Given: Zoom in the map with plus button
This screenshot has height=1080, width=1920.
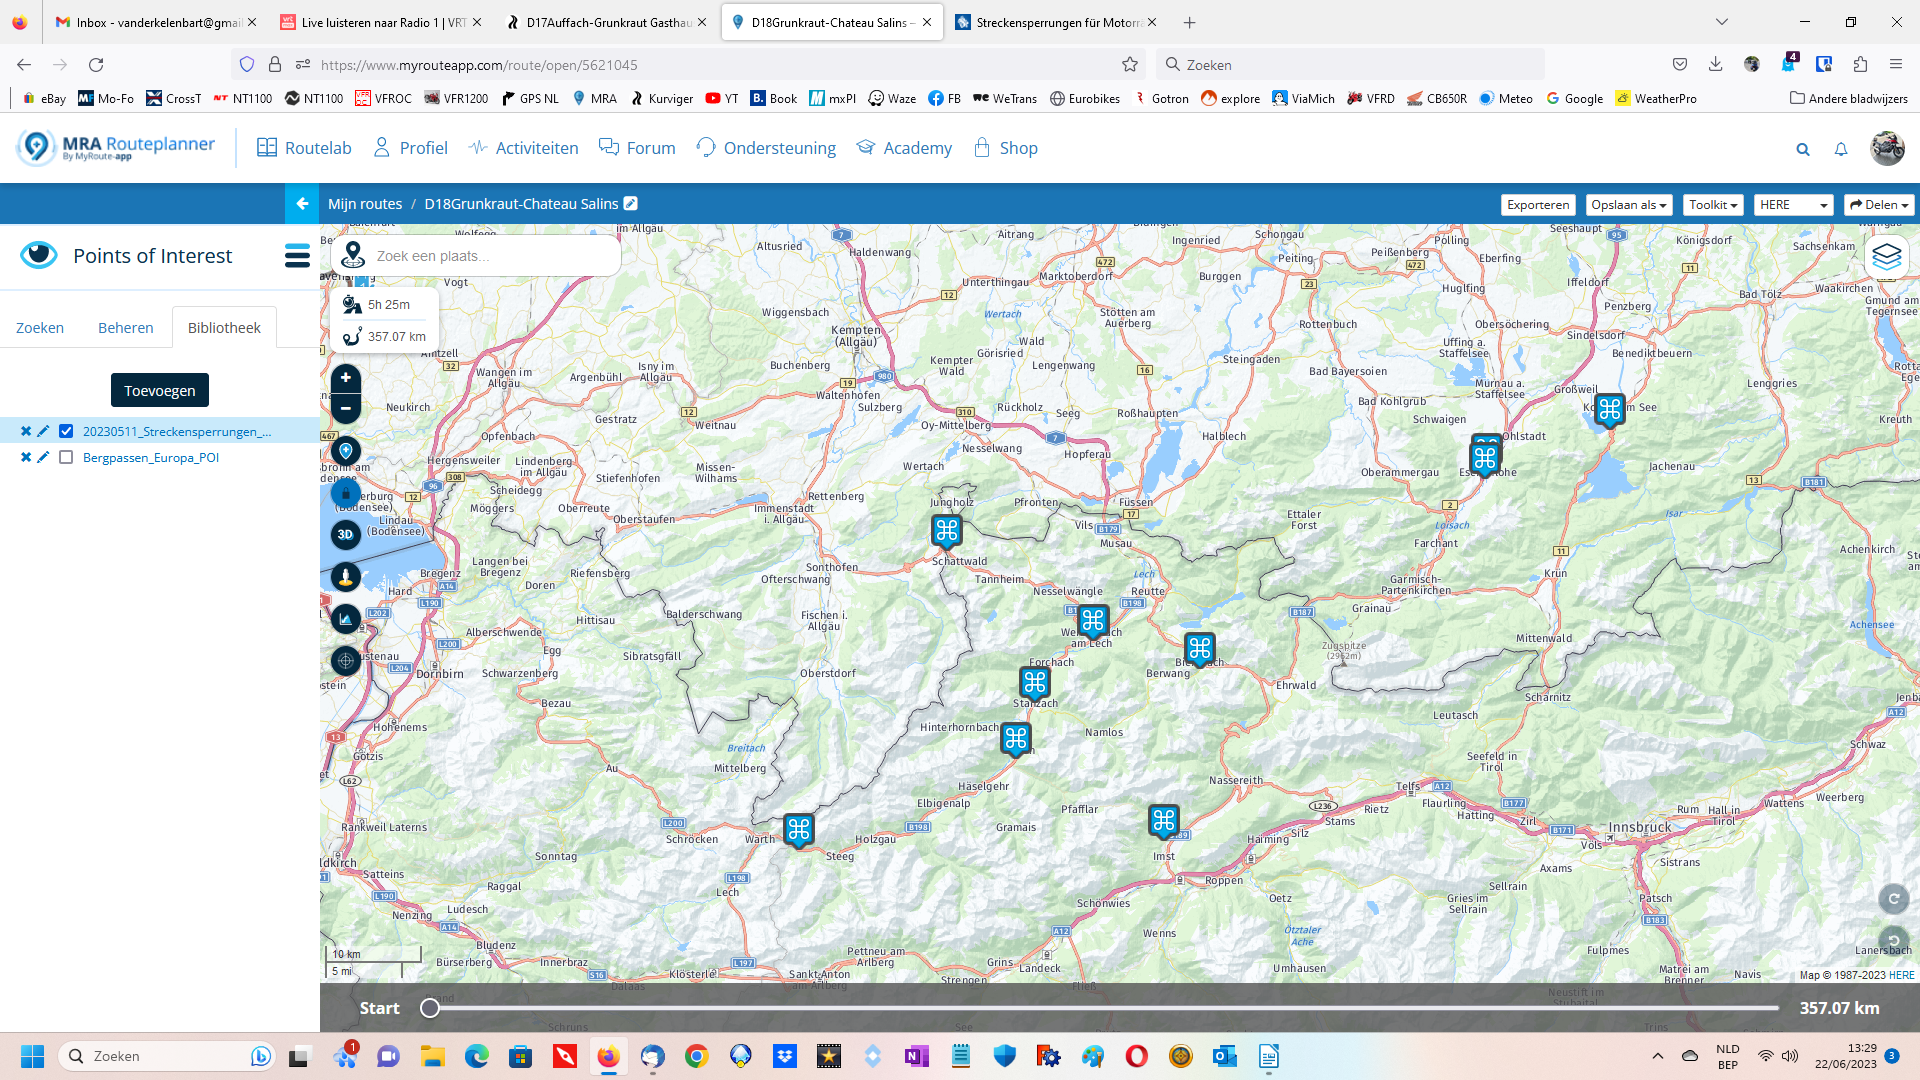Looking at the screenshot, I should coord(346,378).
